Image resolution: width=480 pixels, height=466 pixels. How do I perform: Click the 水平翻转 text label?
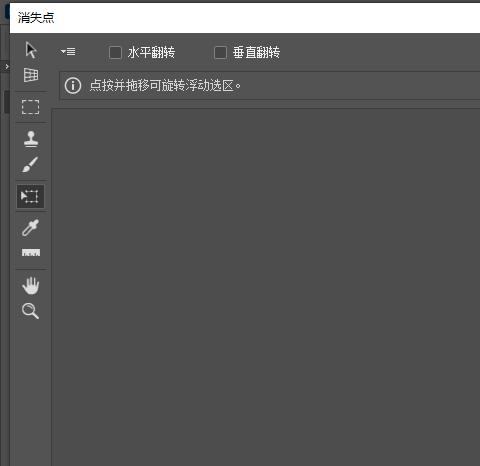tap(151, 53)
